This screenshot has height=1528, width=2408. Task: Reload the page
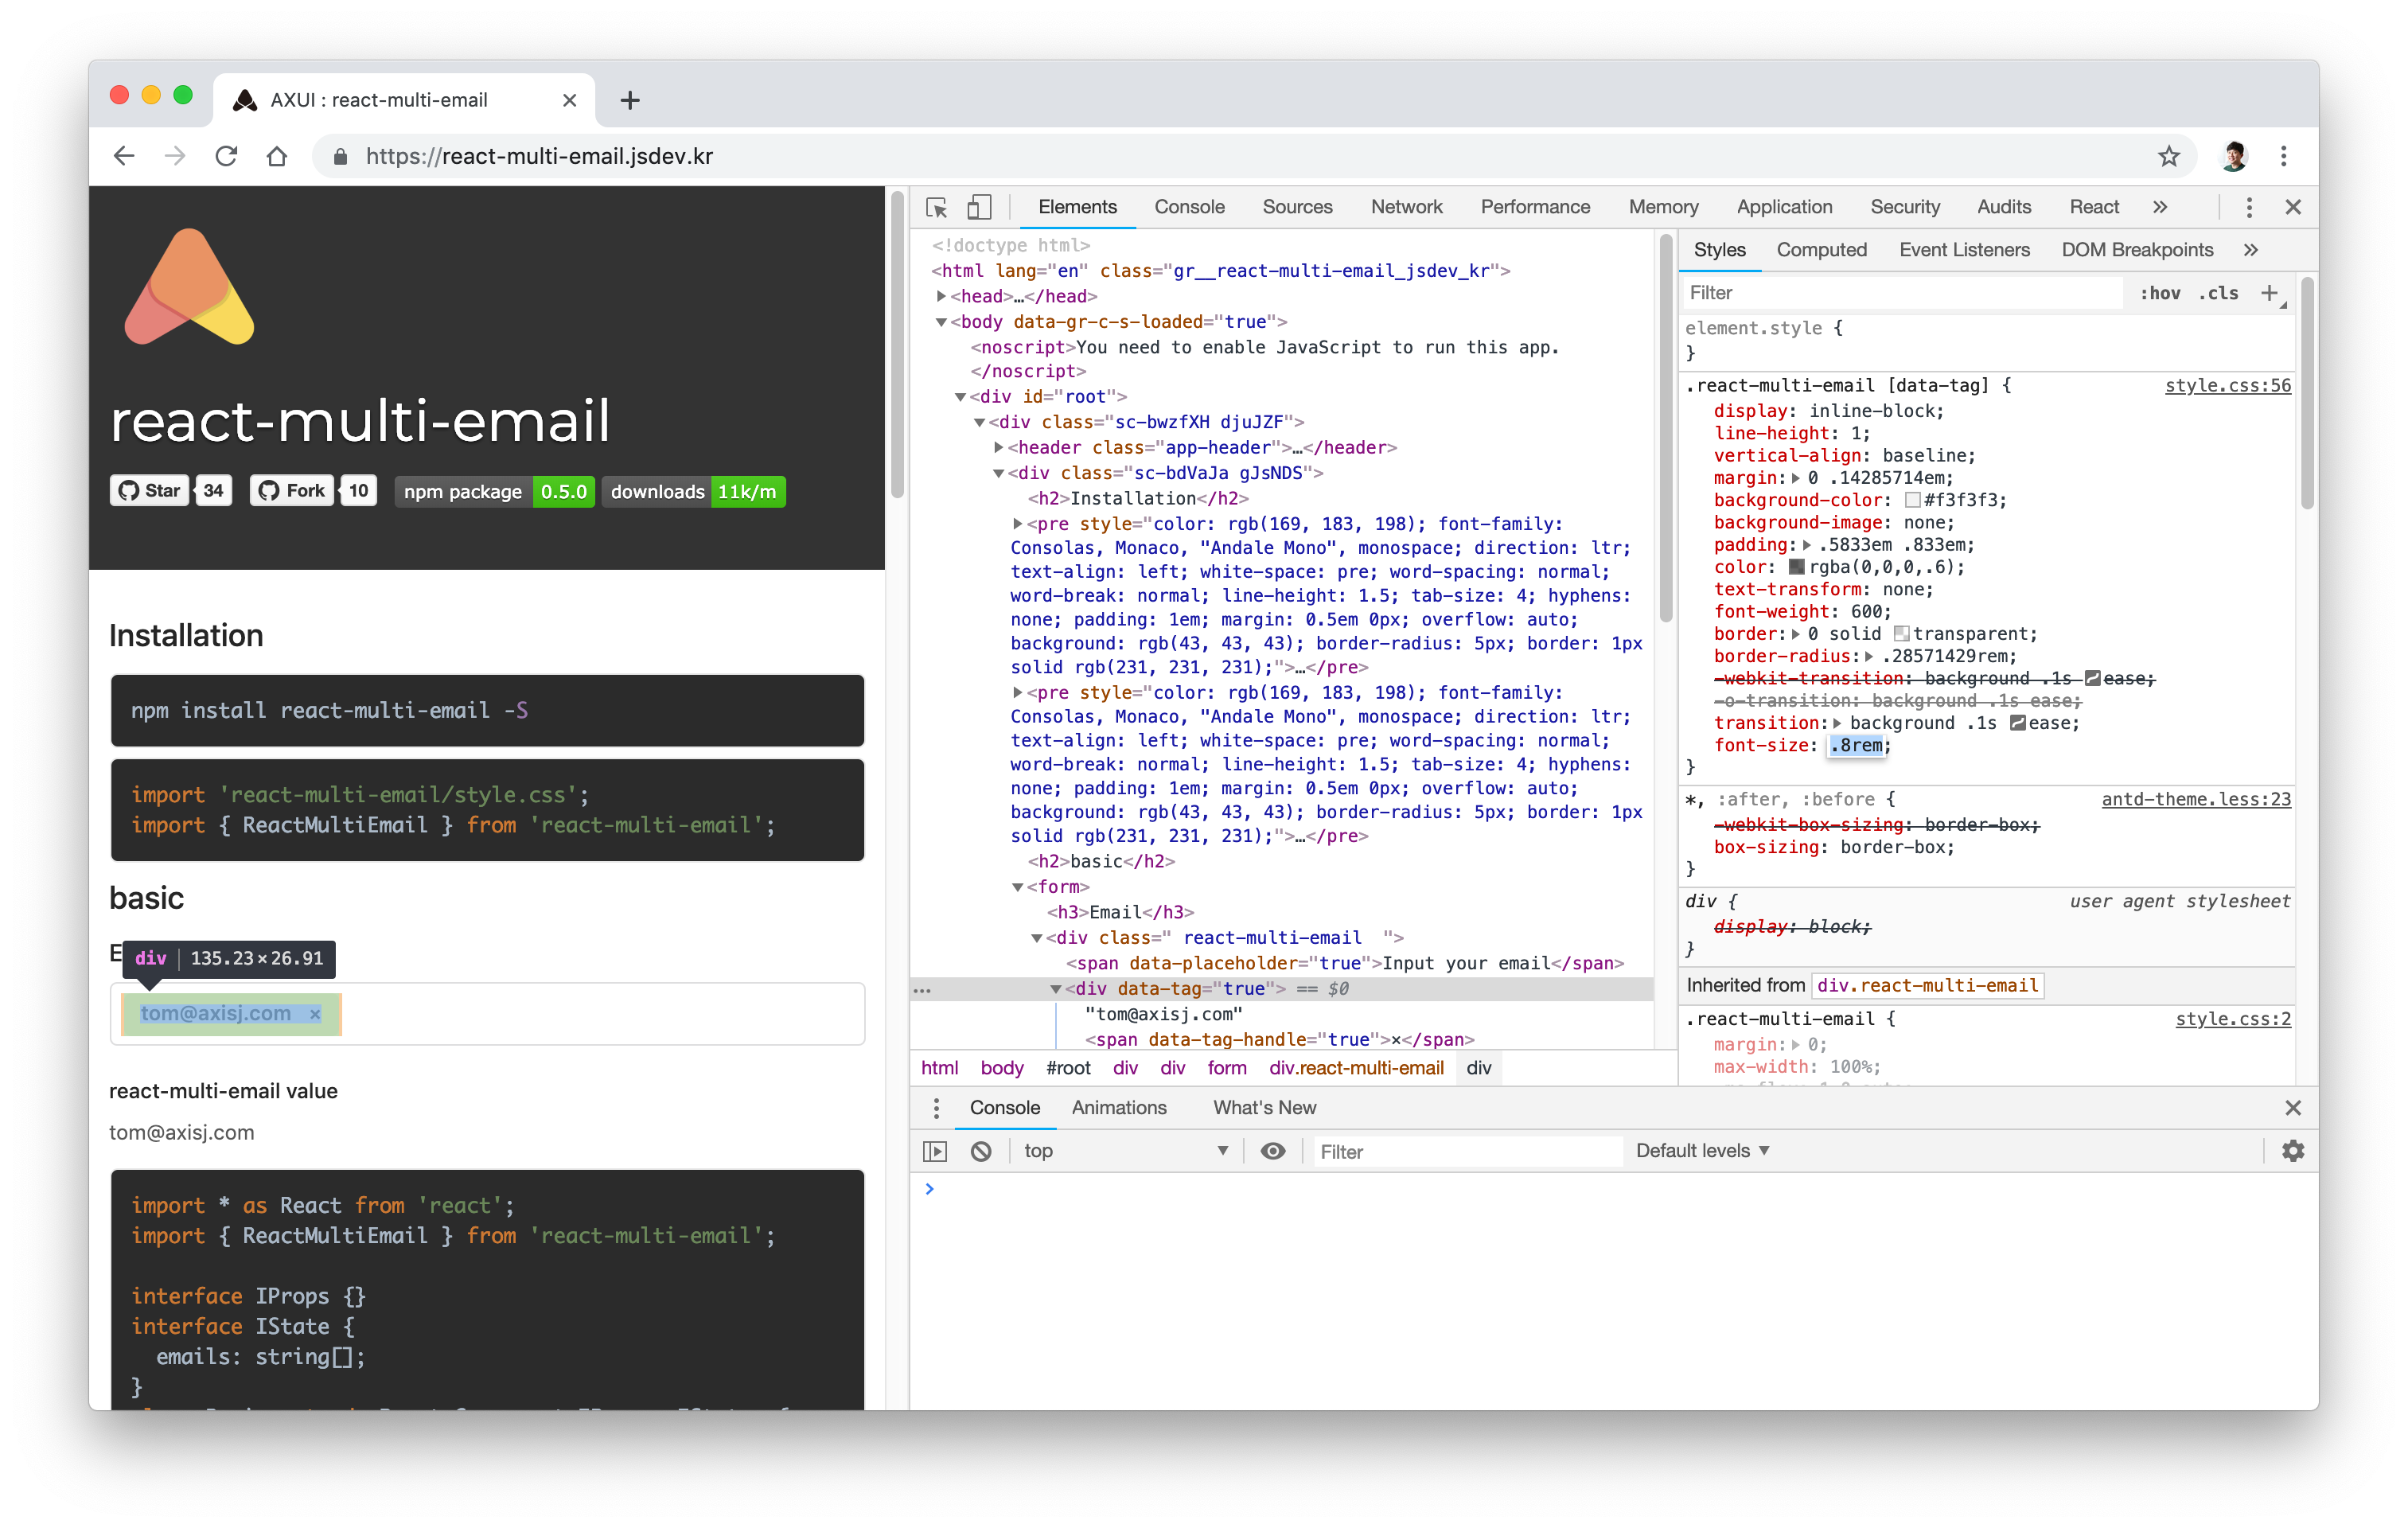click(227, 156)
